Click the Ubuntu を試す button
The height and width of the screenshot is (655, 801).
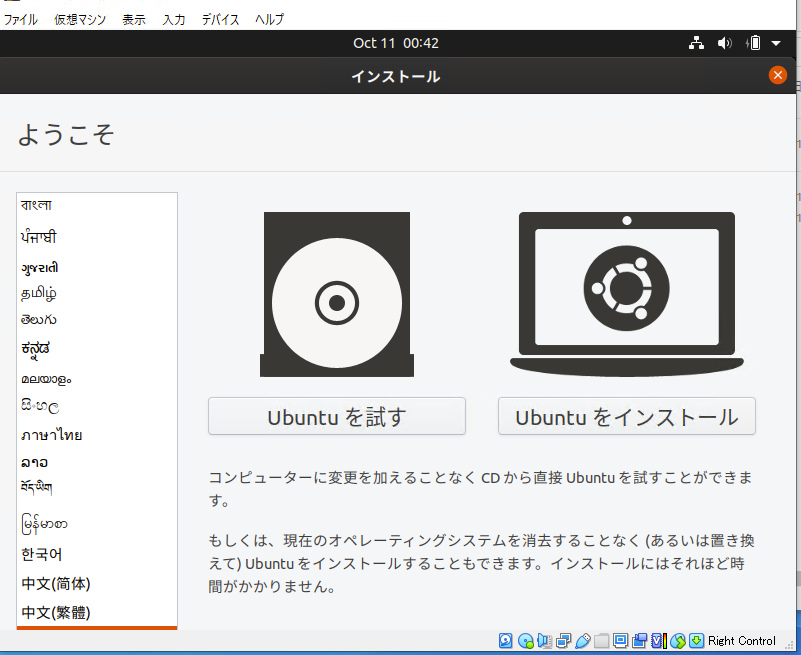337,416
